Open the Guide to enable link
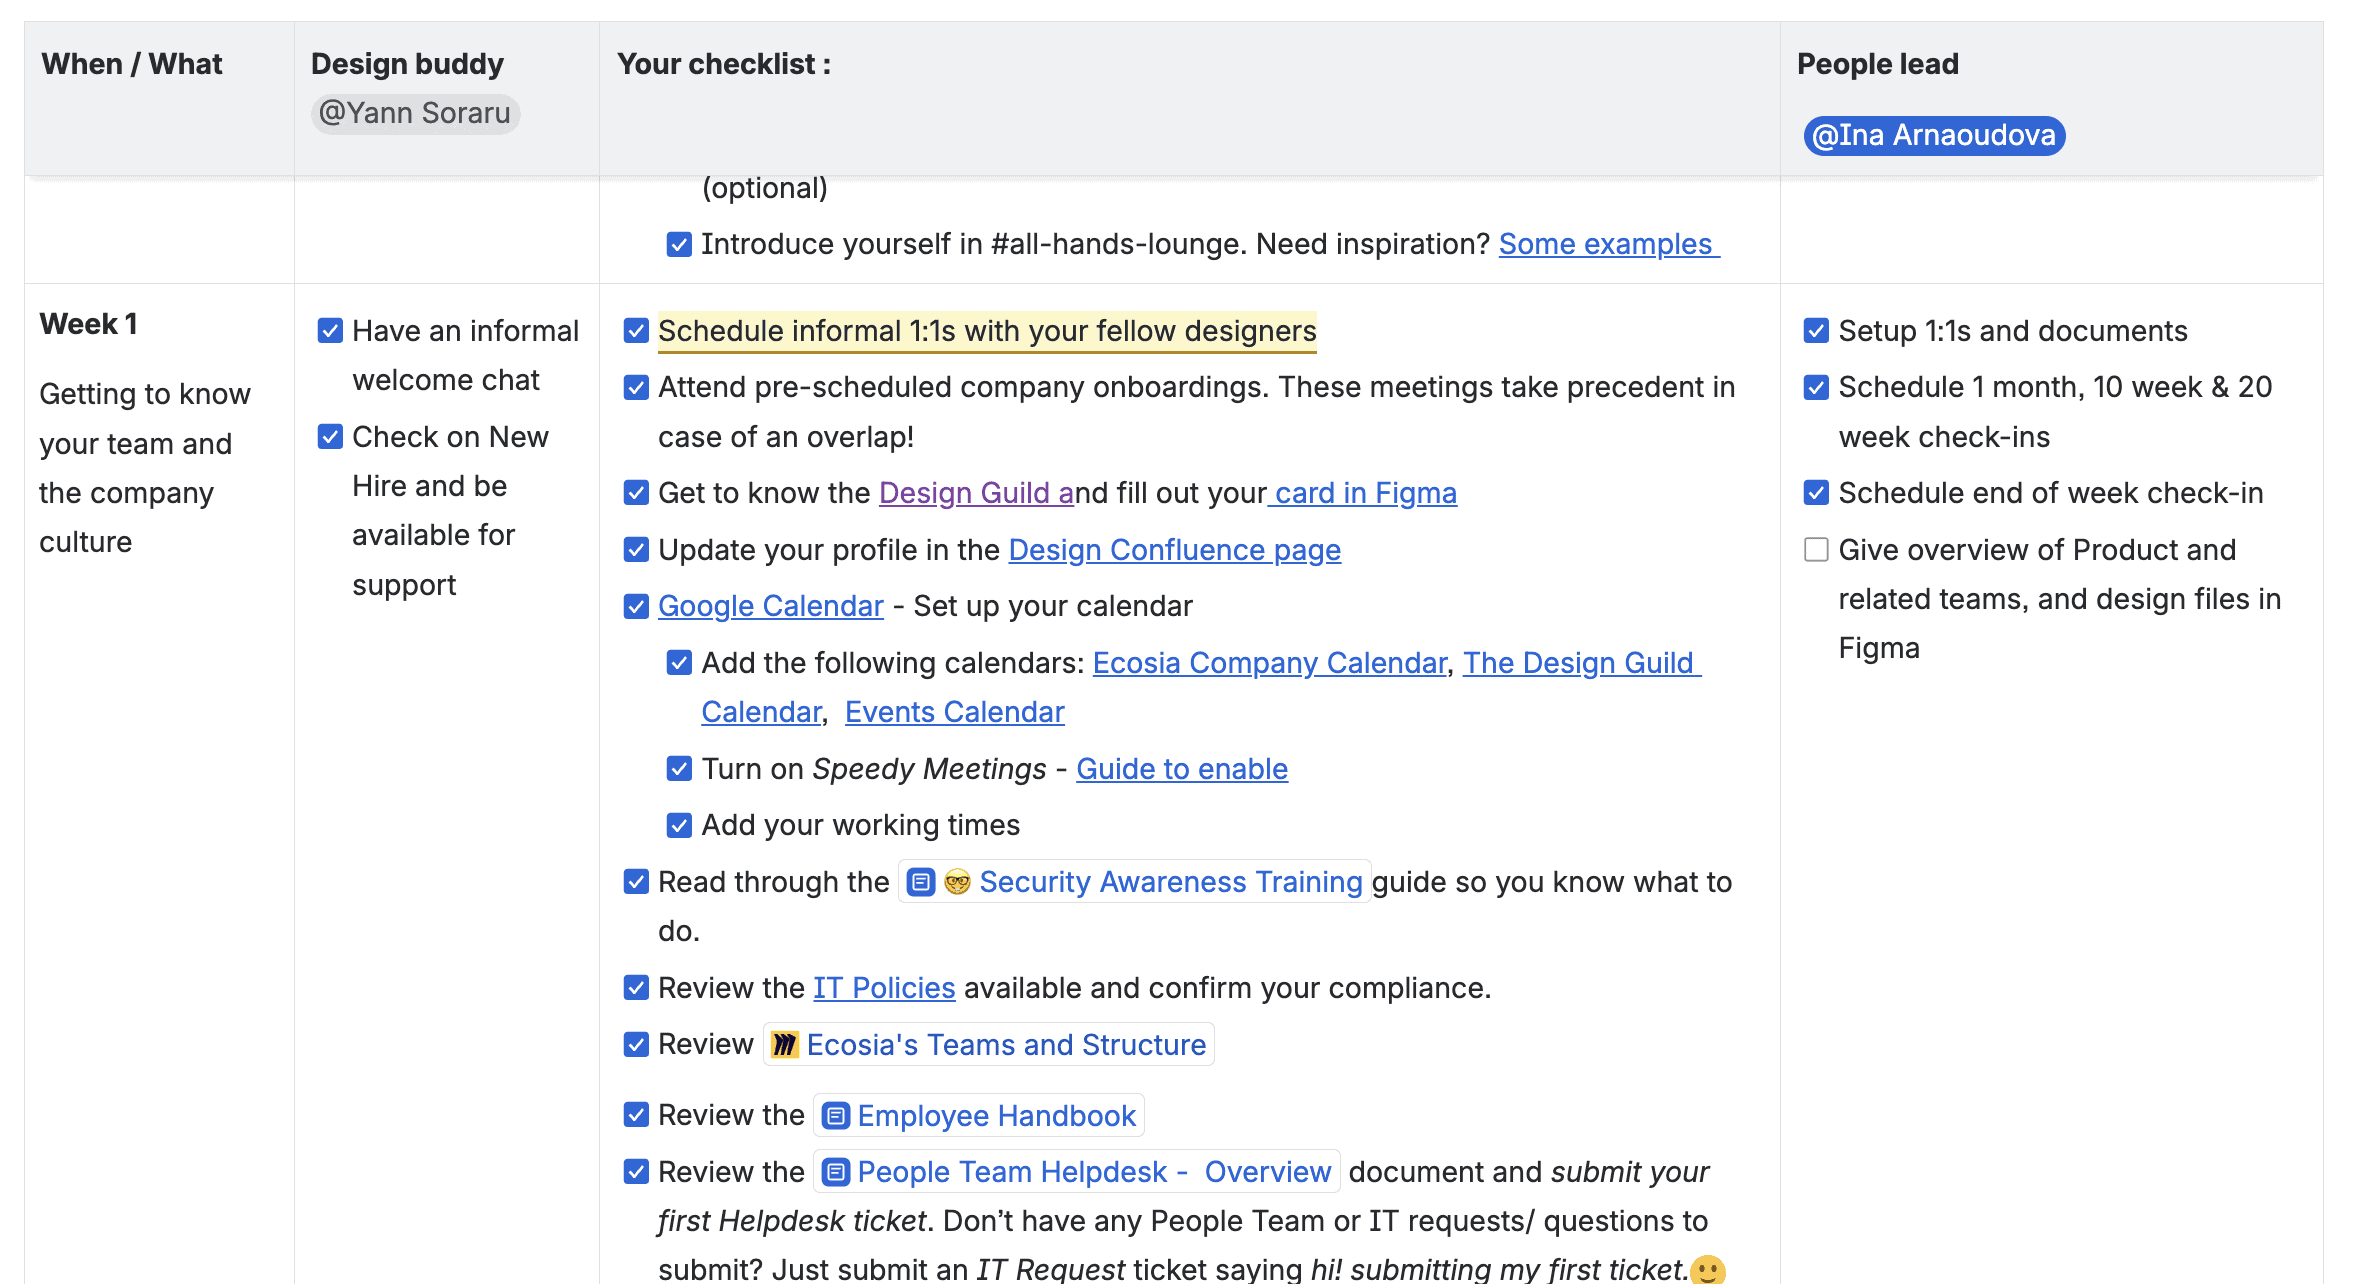Screen dimensions: 2360x1284 tap(1181, 769)
